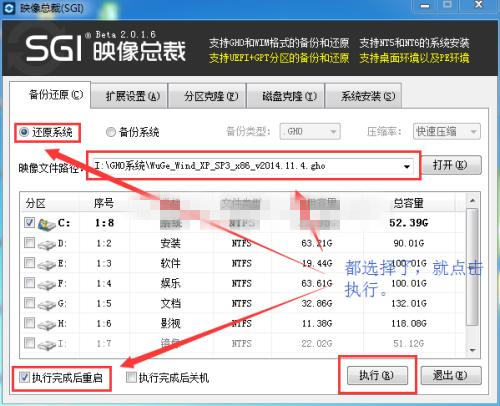Uncheck the C: partition checkbox
The width and height of the screenshot is (500, 406).
(30, 222)
